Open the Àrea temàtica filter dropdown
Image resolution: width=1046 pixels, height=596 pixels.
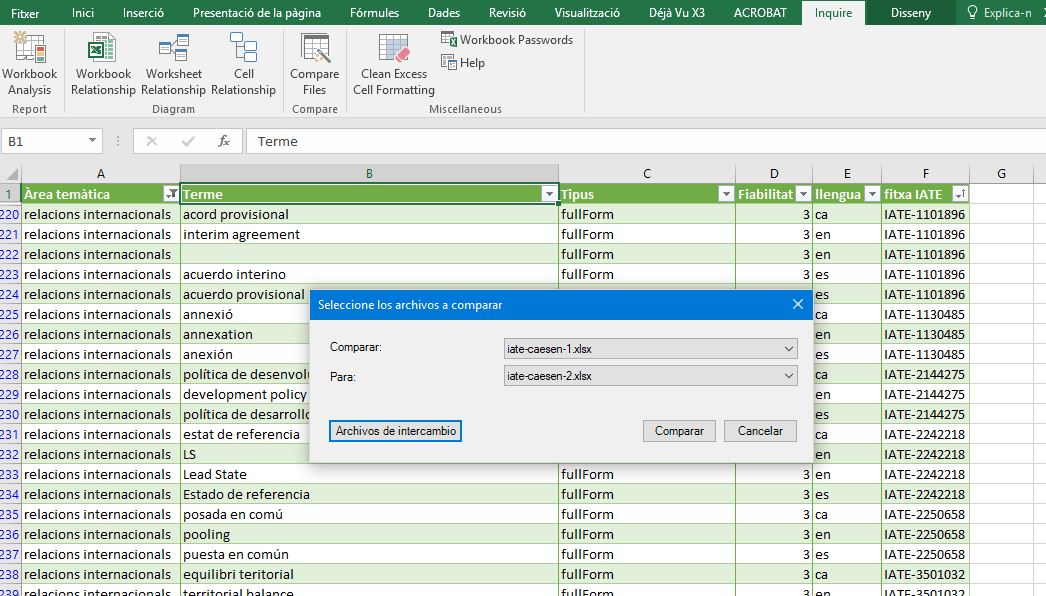[x=170, y=194]
